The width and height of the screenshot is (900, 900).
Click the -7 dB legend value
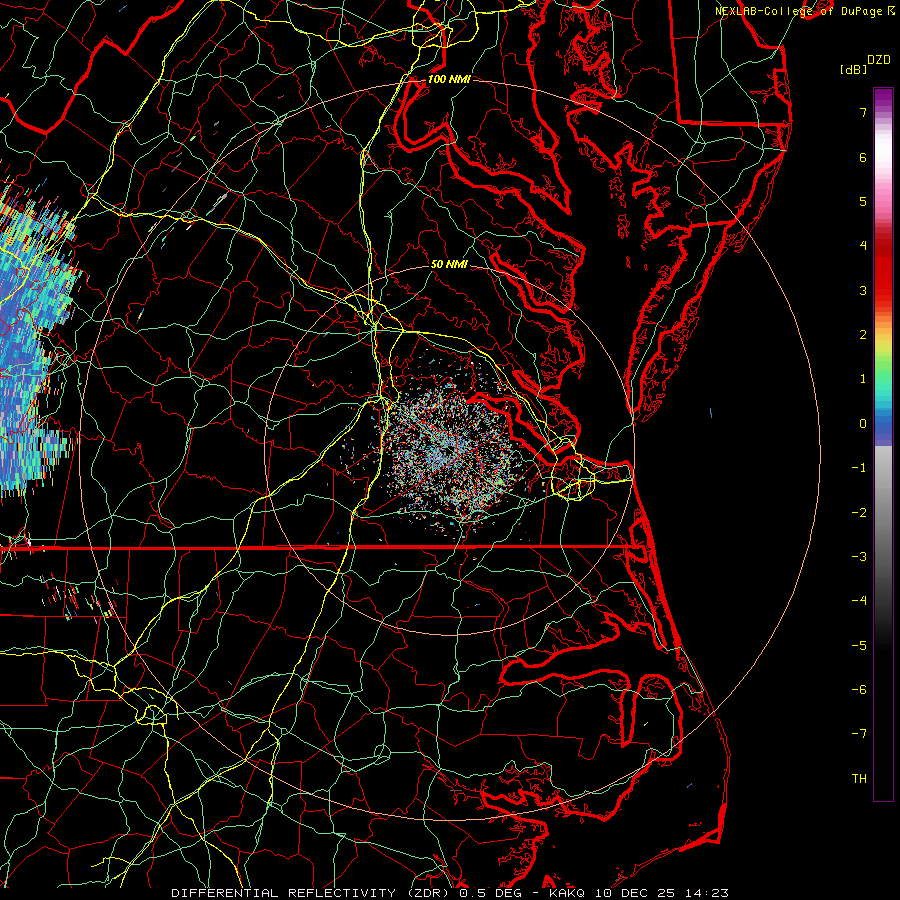pyautogui.click(x=859, y=734)
